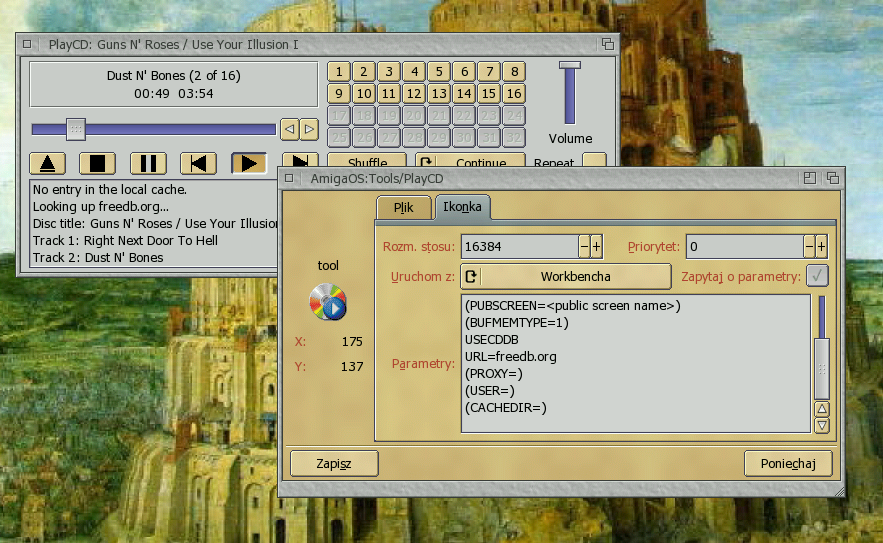Screen dimensions: 883x543
Task: Select track 5 button
Action: 439,72
